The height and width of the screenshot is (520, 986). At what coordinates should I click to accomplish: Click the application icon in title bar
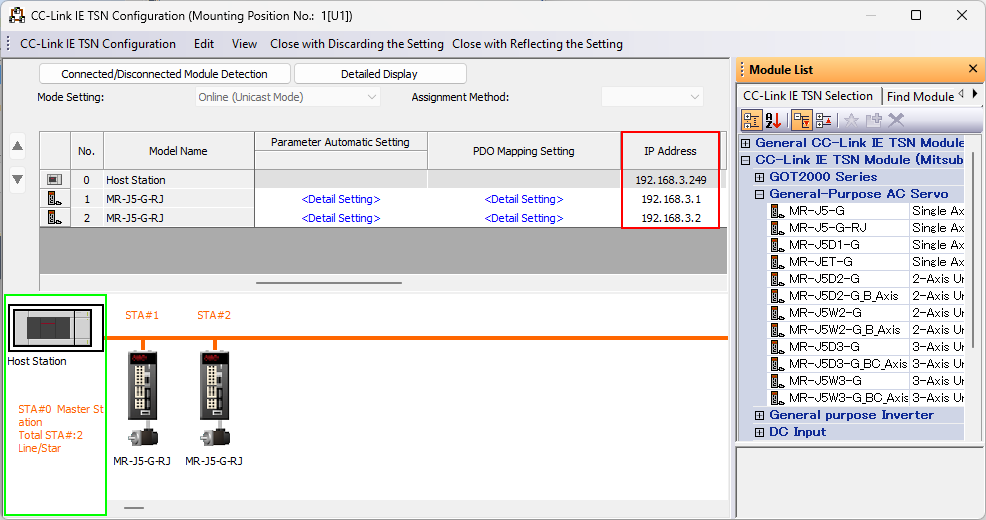pyautogui.click(x=17, y=15)
